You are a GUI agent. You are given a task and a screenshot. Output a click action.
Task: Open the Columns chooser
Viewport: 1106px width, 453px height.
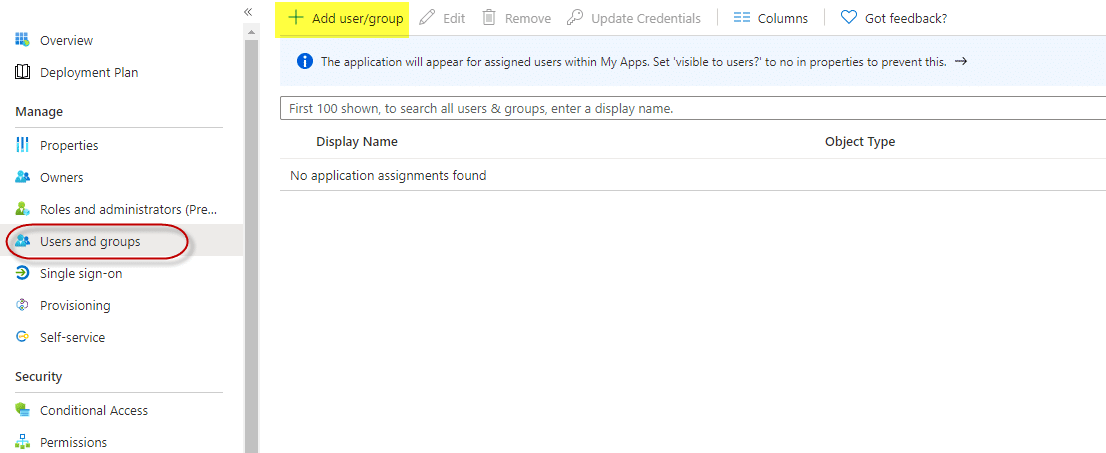click(x=770, y=18)
